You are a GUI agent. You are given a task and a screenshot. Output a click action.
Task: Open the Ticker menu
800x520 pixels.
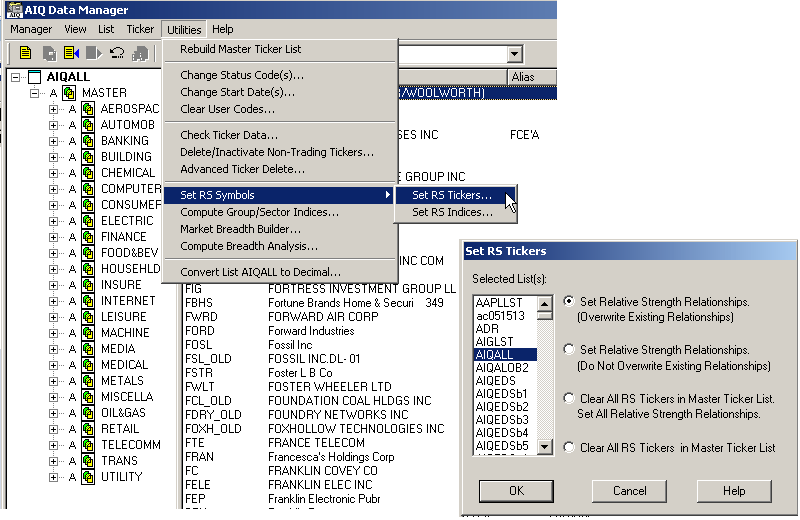point(140,30)
